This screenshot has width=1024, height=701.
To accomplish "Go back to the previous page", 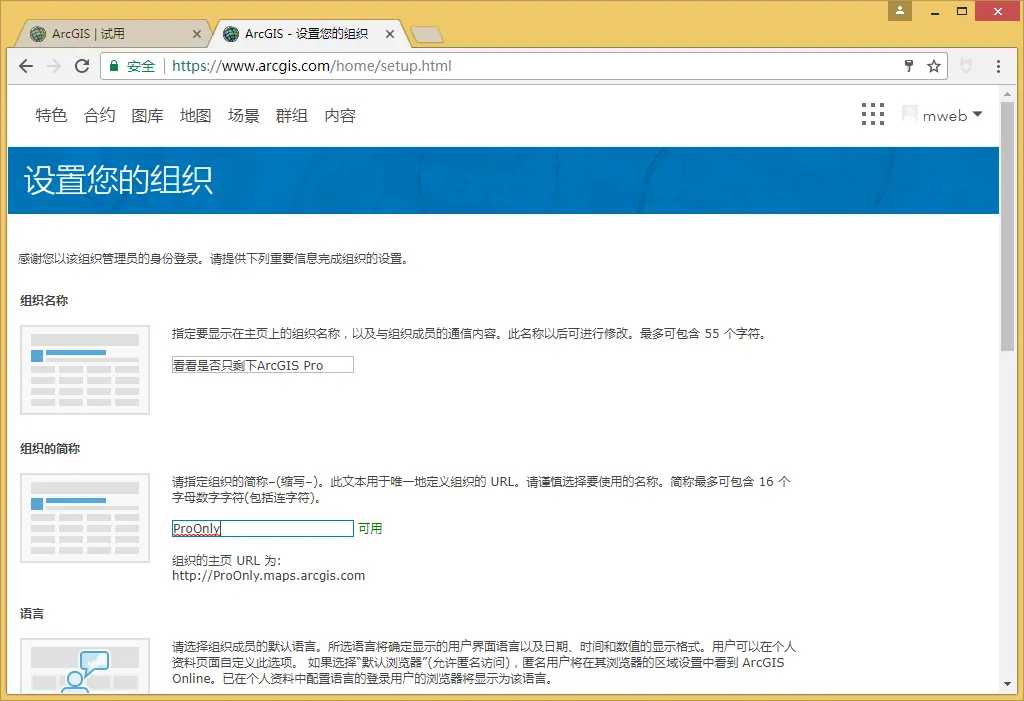I will click(x=25, y=66).
